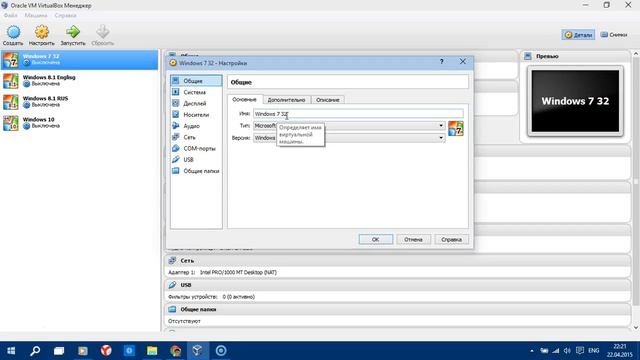Image resolution: width=640 pixels, height=360 pixels.
Task: Select Windows 10 VM in list
Action: click(x=79, y=123)
